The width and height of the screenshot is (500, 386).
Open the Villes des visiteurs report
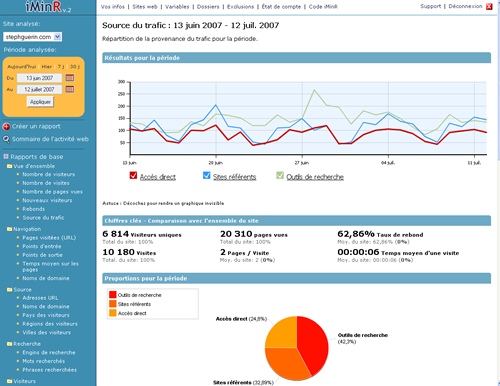[47, 333]
